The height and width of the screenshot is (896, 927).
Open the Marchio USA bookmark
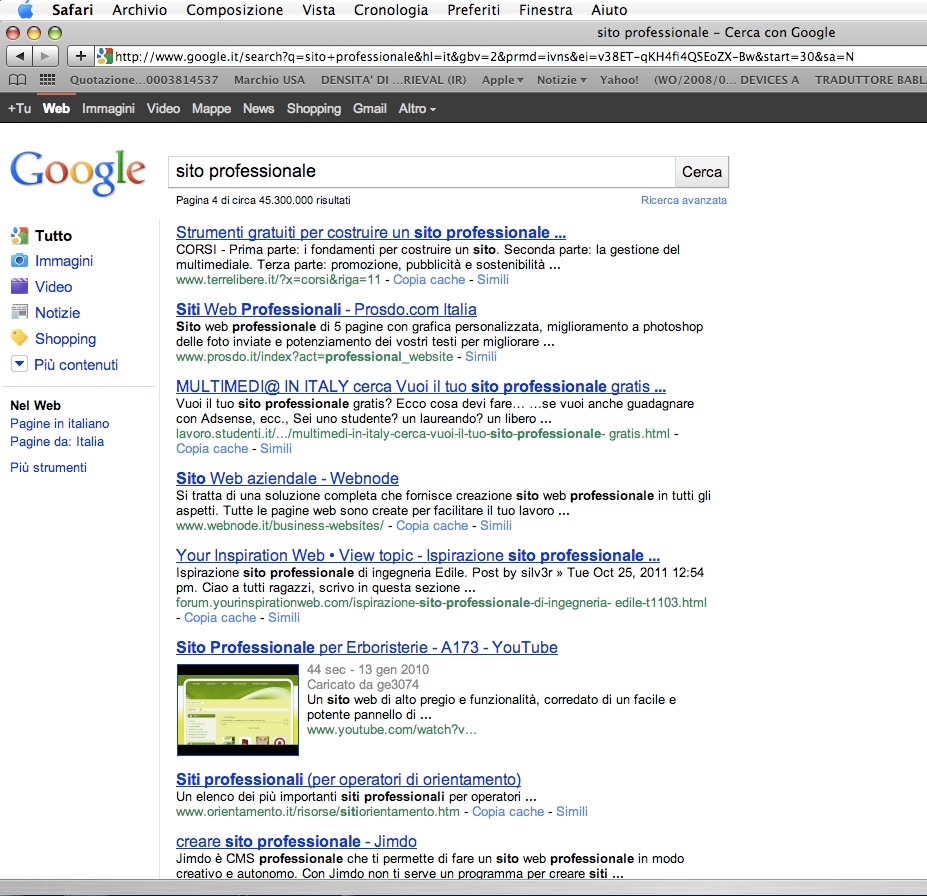click(x=269, y=80)
